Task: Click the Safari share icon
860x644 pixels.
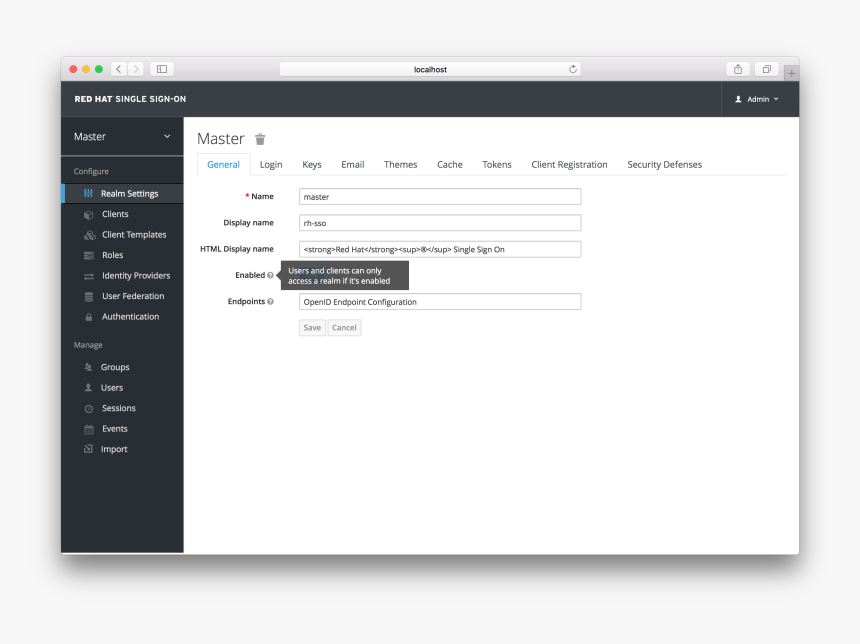Action: pyautogui.click(x=738, y=69)
